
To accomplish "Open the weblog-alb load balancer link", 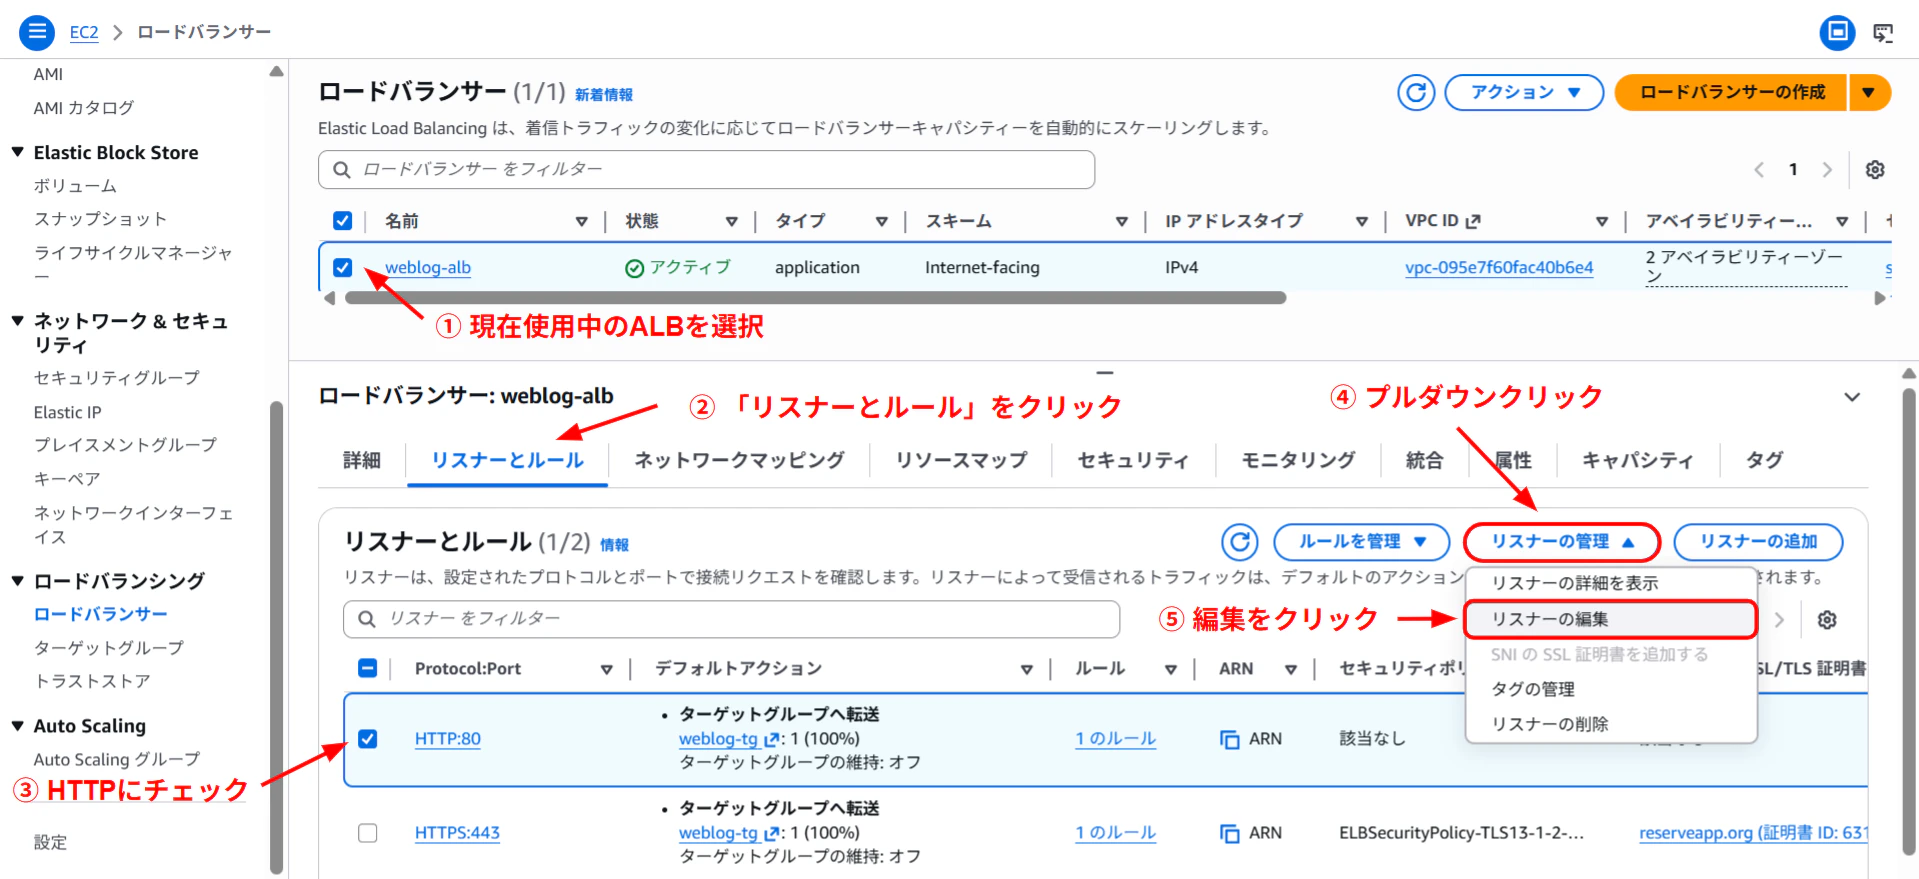I will [428, 268].
